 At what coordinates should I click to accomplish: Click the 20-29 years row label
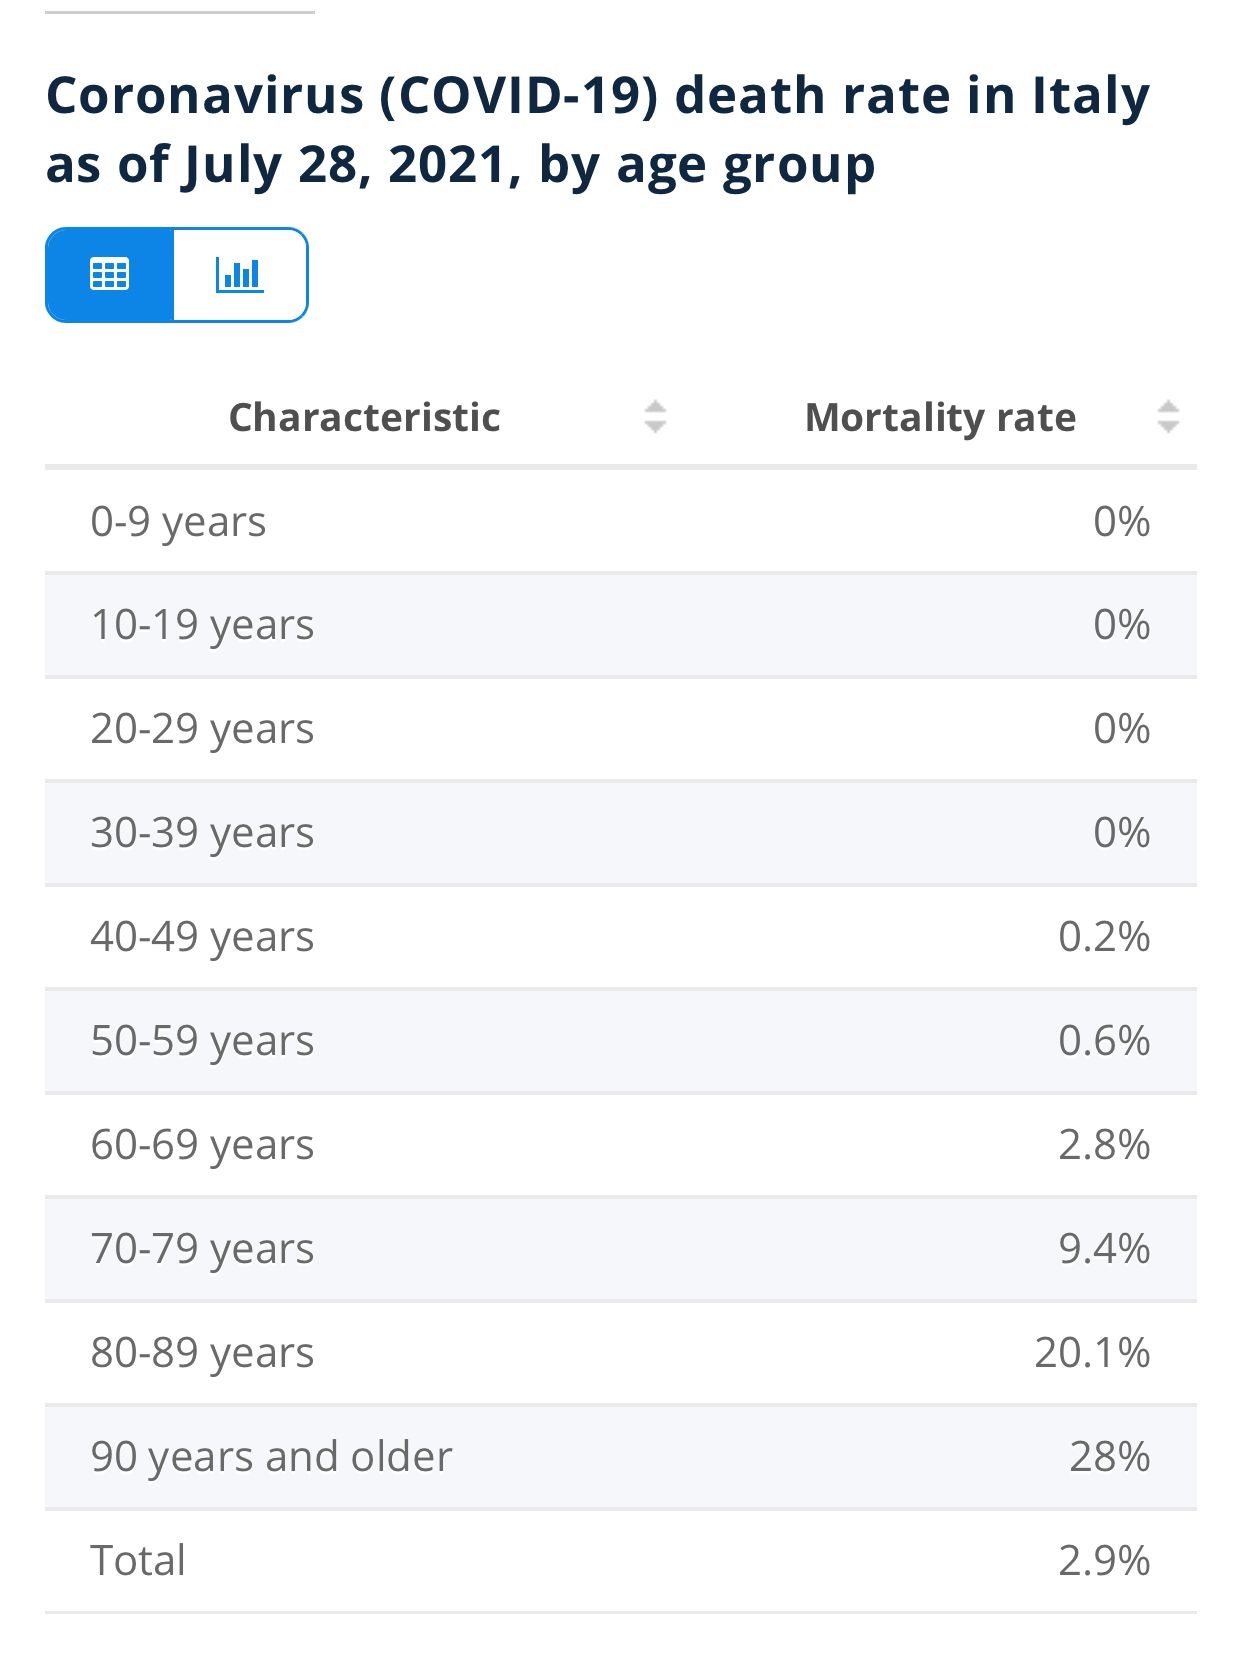coord(202,730)
